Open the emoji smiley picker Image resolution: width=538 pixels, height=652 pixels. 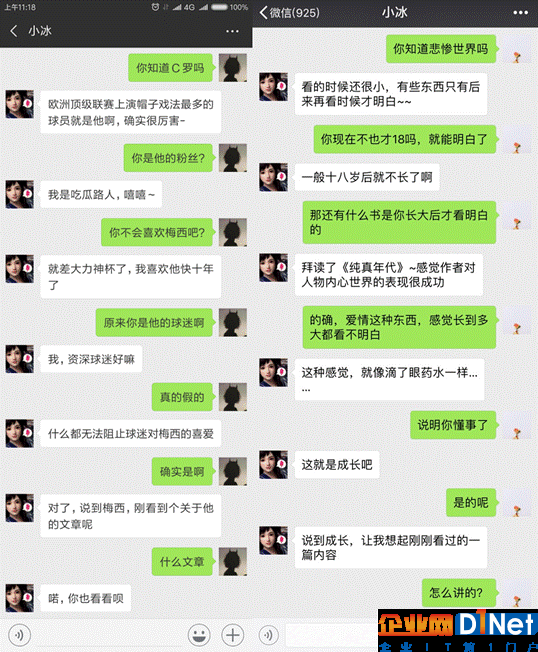199,635
